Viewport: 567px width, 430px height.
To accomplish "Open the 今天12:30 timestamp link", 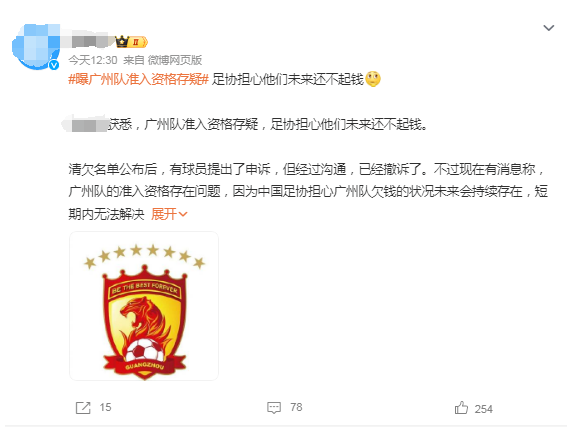I will [x=93, y=60].
